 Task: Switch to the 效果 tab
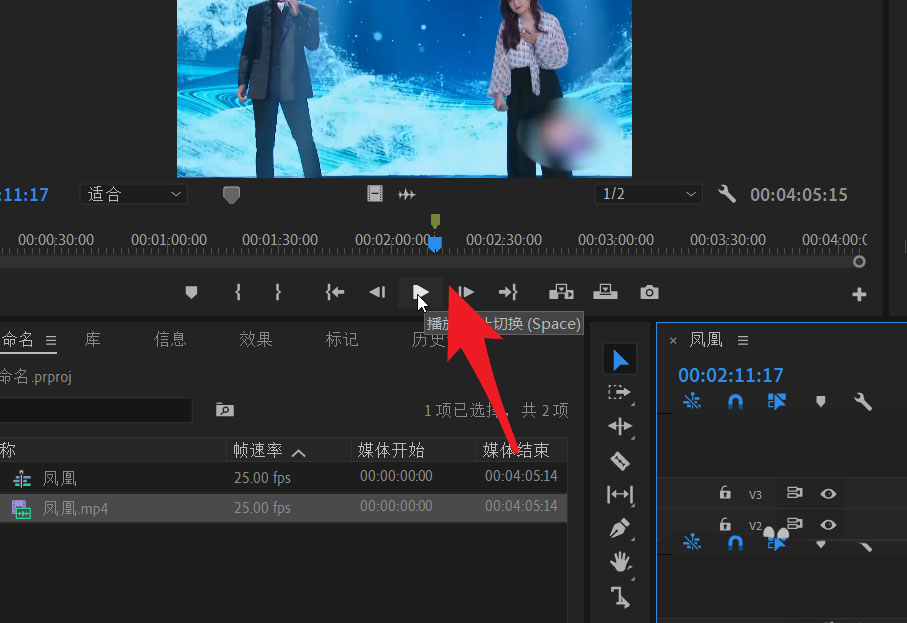click(x=255, y=339)
